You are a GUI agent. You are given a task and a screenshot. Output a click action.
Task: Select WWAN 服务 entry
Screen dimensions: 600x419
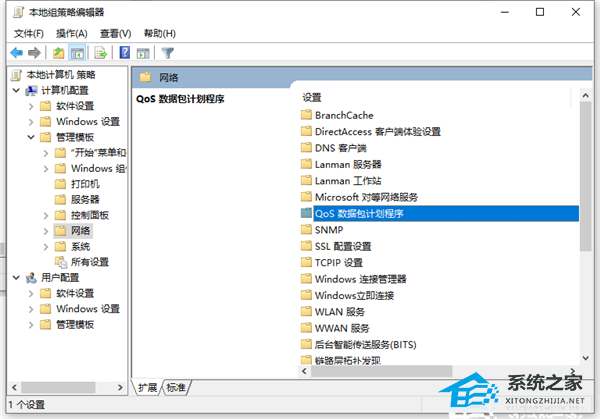342,328
